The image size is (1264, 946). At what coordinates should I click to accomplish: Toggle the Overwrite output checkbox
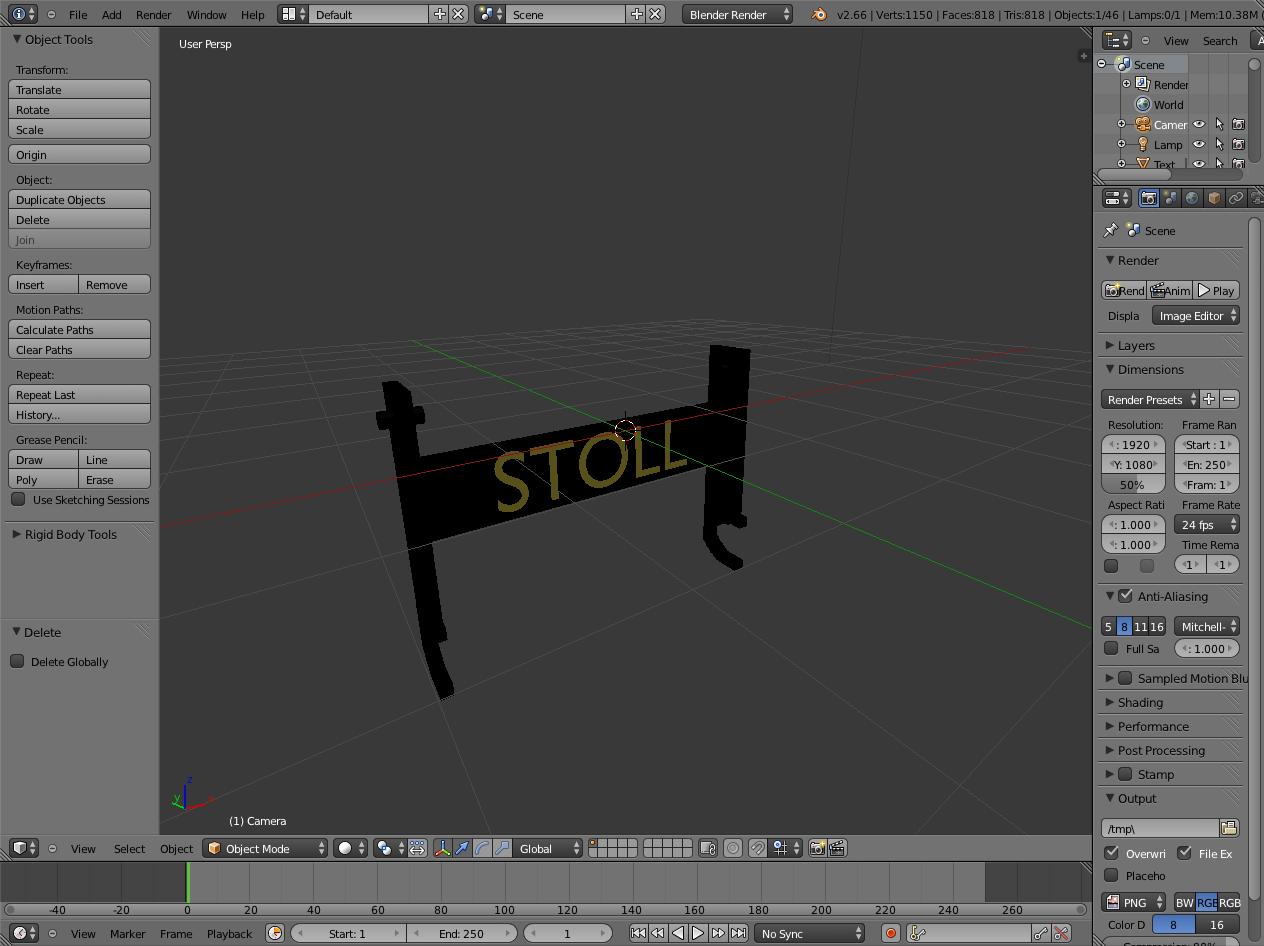pyautogui.click(x=1111, y=853)
